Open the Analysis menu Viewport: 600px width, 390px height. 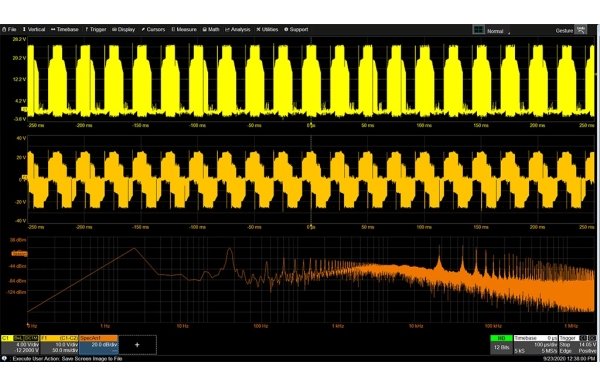coord(238,29)
